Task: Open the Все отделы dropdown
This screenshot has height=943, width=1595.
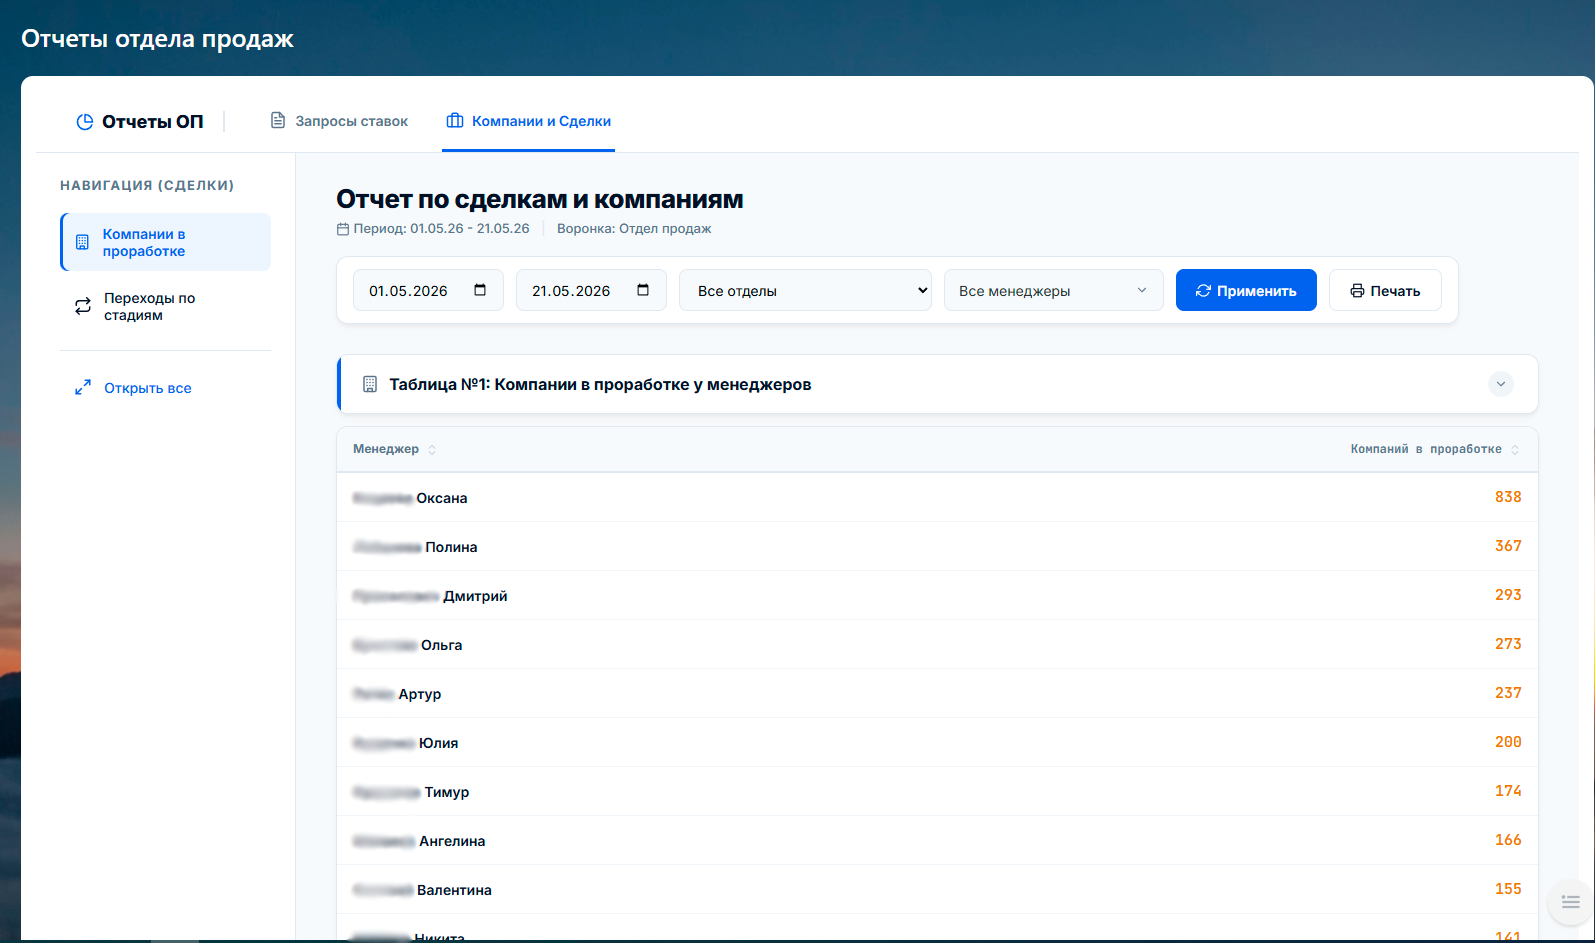Action: (x=805, y=290)
